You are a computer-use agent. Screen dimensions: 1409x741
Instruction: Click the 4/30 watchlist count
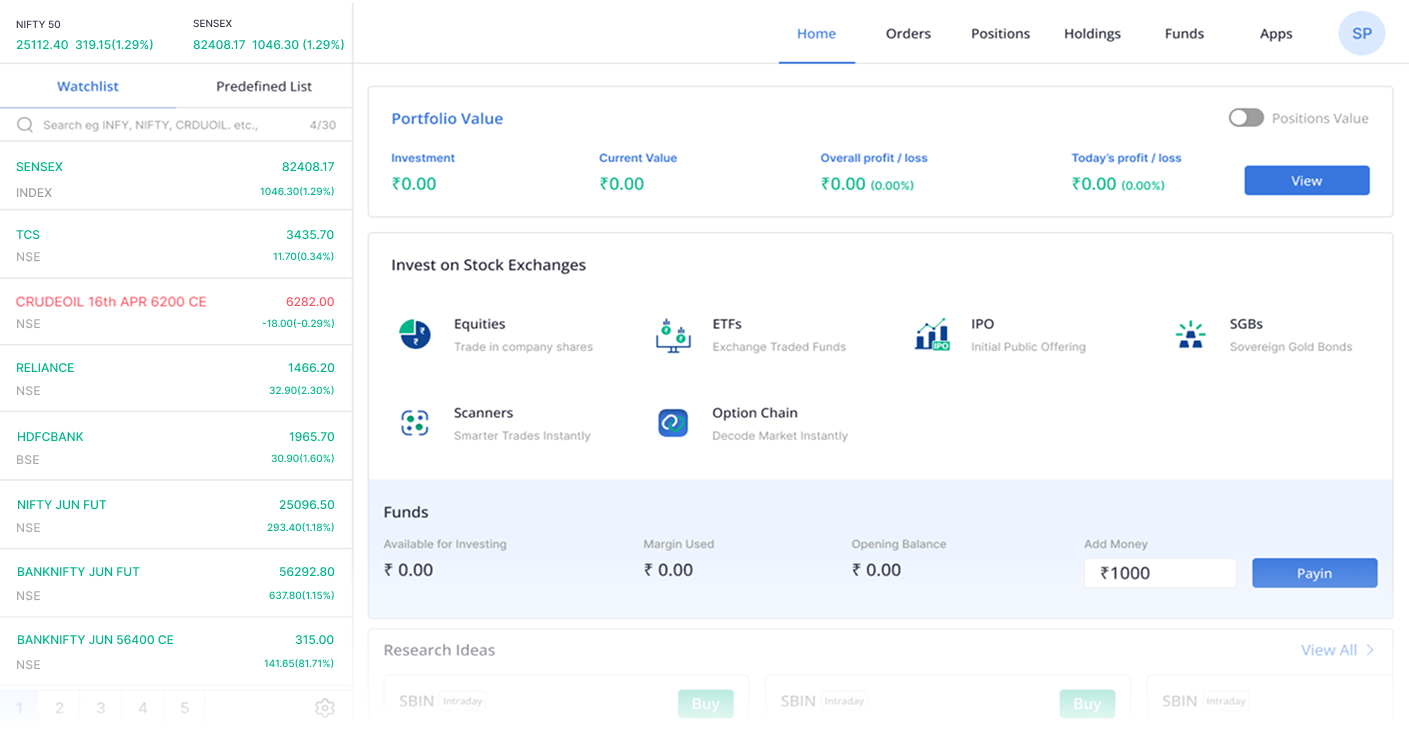click(323, 125)
